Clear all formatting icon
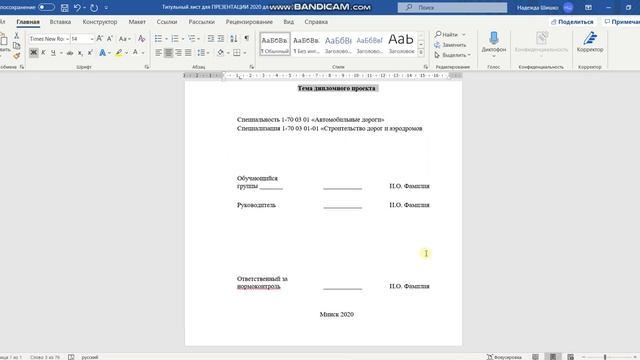Image resolution: width=640 pixels, height=360 pixels. [142, 39]
